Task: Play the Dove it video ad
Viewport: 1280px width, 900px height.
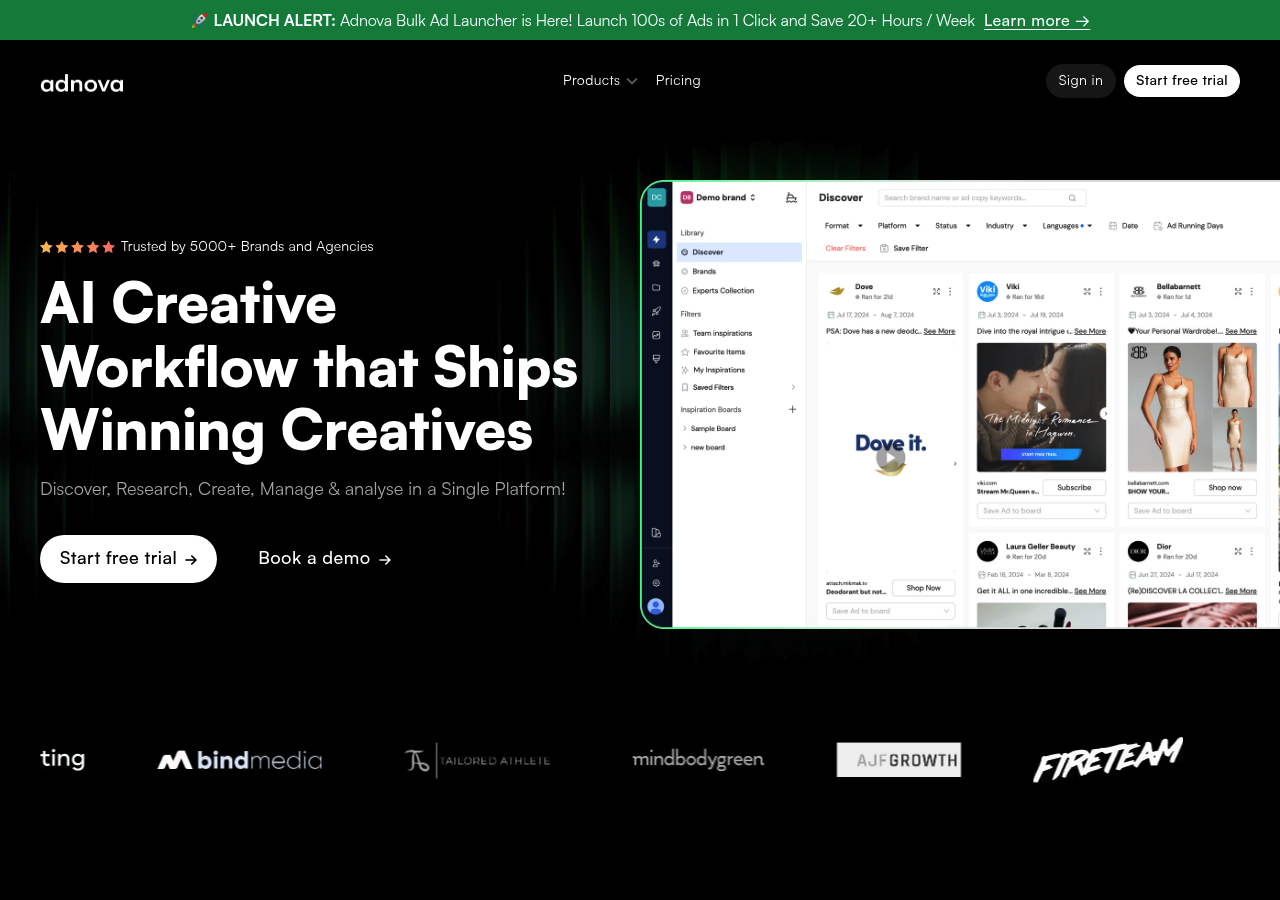Action: (x=889, y=458)
